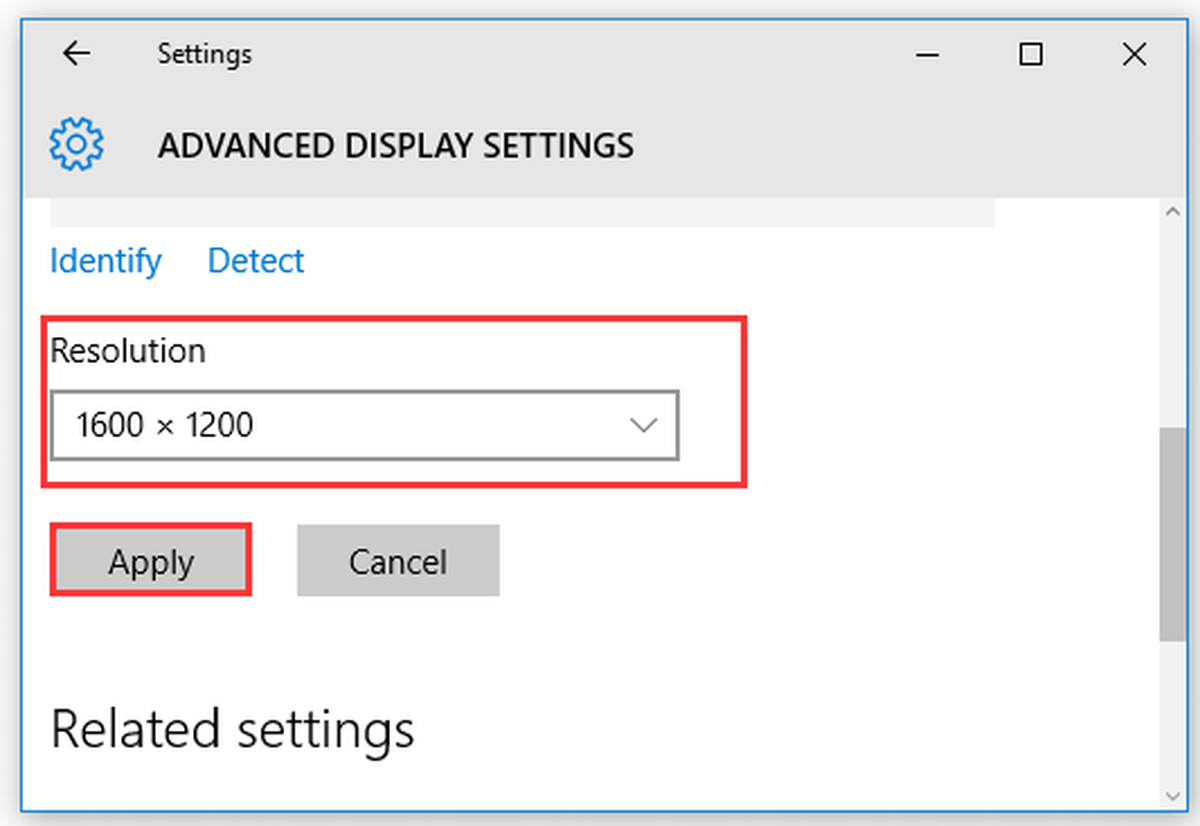Click the blue Settings gear icon
The height and width of the screenshot is (826, 1200).
pos(76,145)
